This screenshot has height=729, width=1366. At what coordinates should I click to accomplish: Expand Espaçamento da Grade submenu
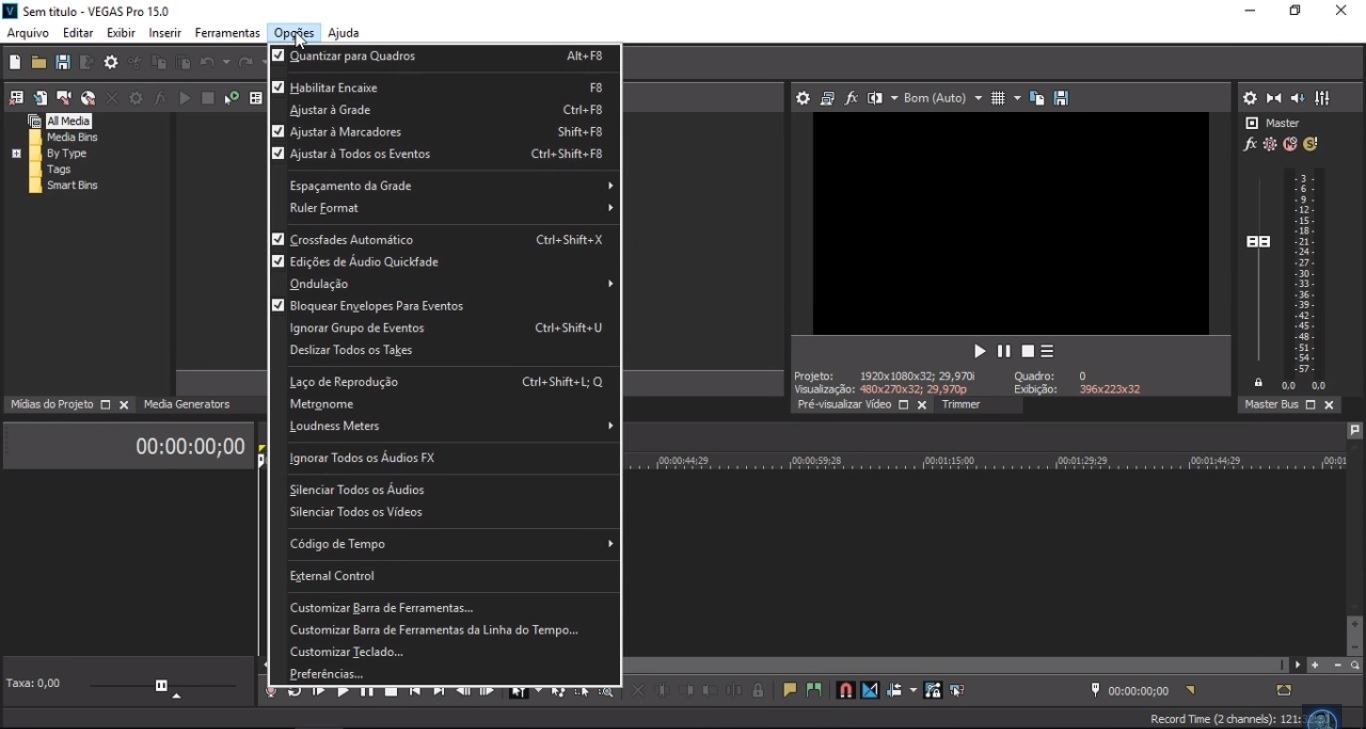[445, 186]
